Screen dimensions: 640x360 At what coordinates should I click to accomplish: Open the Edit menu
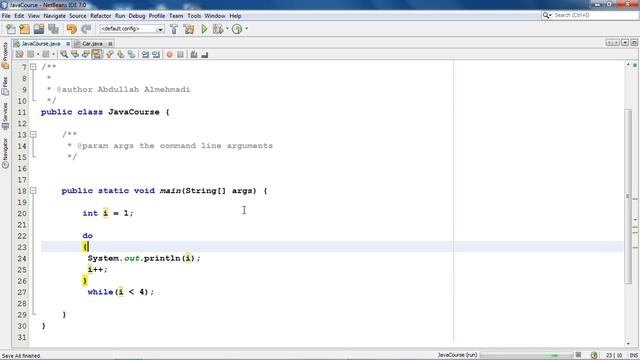pyautogui.click(x=19, y=16)
